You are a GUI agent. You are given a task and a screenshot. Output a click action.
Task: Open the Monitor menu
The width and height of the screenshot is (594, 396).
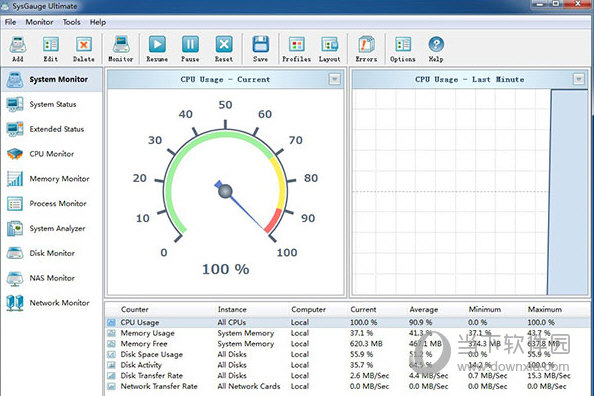39,22
